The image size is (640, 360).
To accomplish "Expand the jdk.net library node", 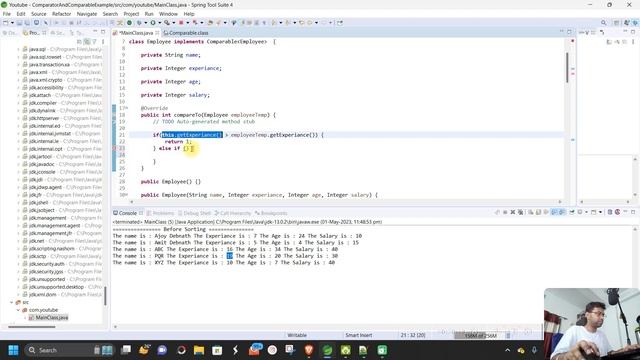I will (18, 241).
